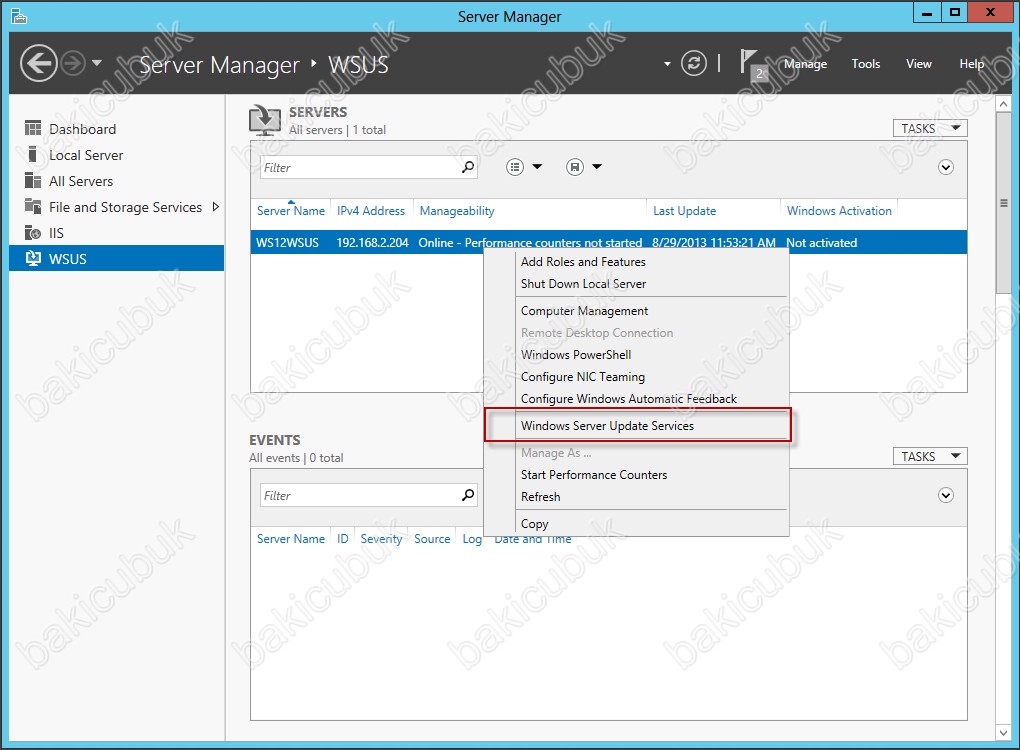Sort servers by IPv4 Address column

[371, 211]
